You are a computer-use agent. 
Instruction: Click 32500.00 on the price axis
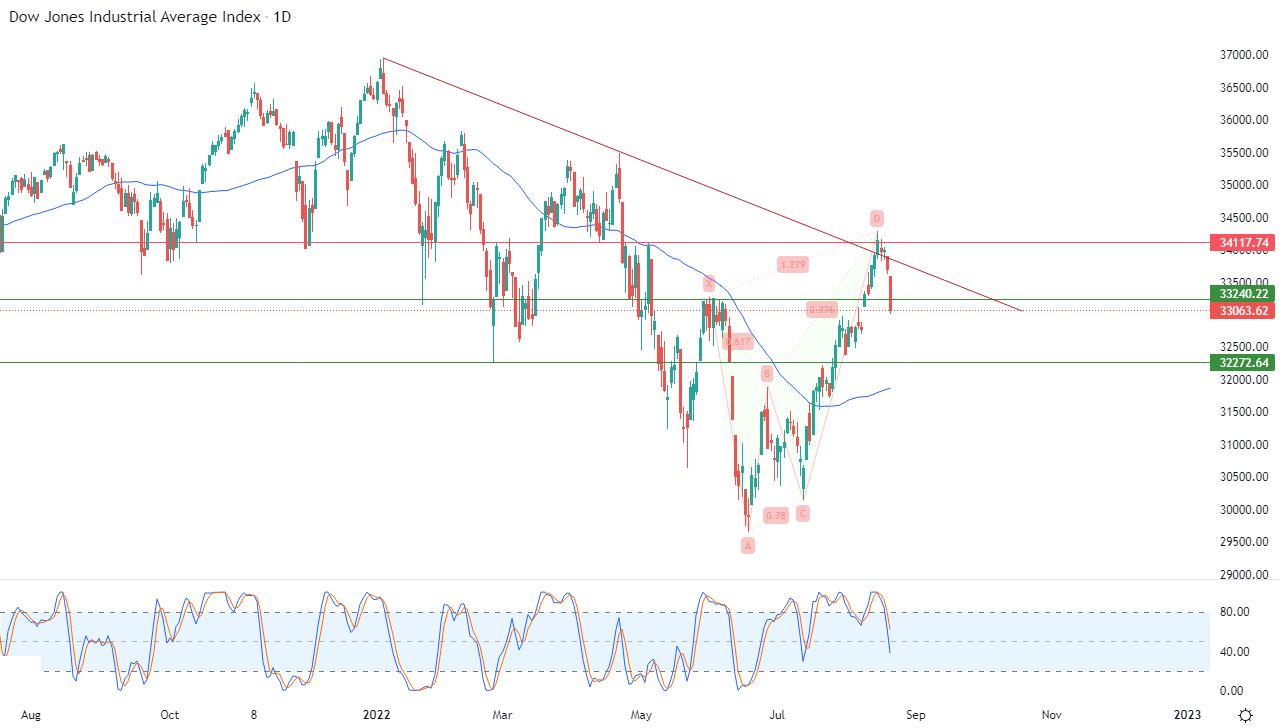click(x=1243, y=347)
